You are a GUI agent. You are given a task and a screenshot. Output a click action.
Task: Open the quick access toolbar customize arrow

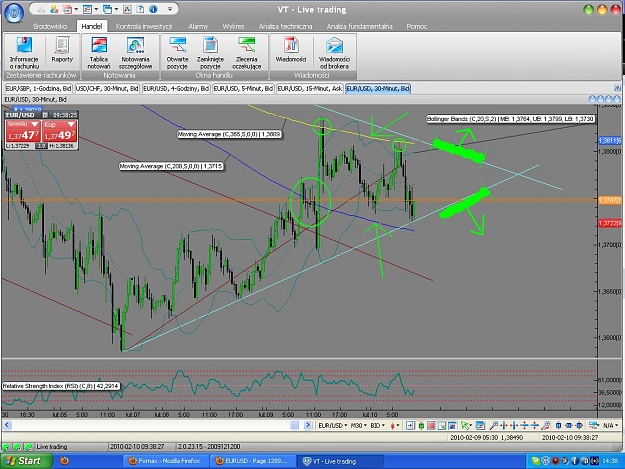coord(170,9)
